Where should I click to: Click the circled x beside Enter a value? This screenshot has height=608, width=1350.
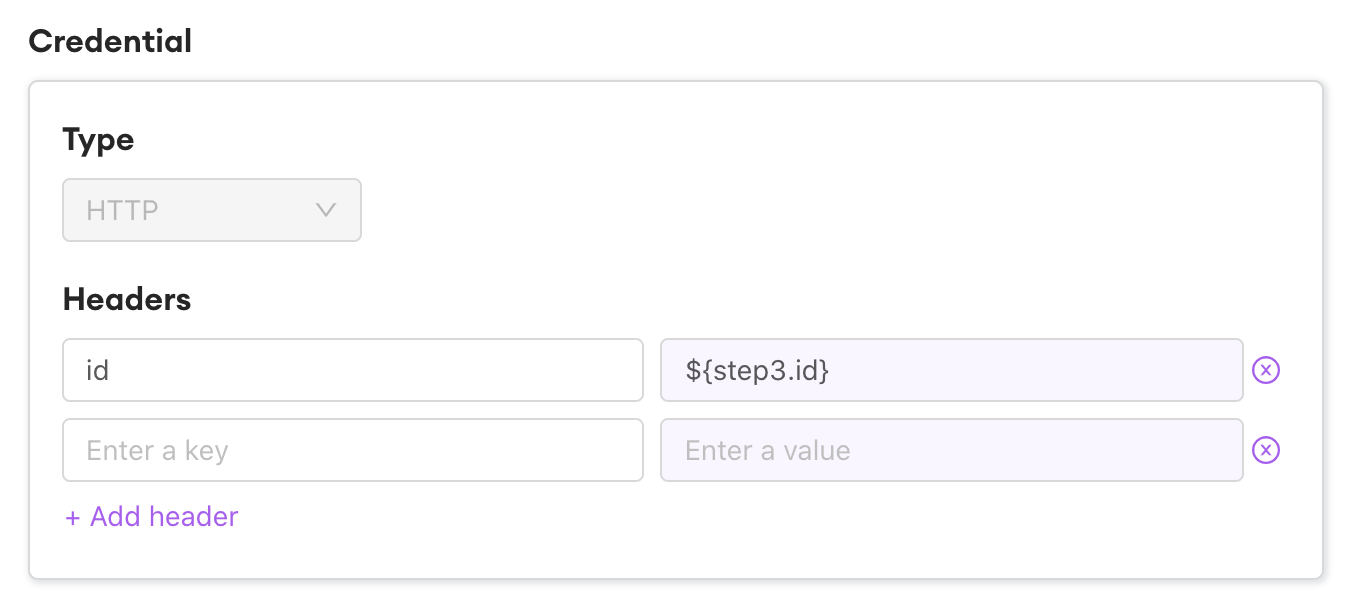click(x=1266, y=451)
